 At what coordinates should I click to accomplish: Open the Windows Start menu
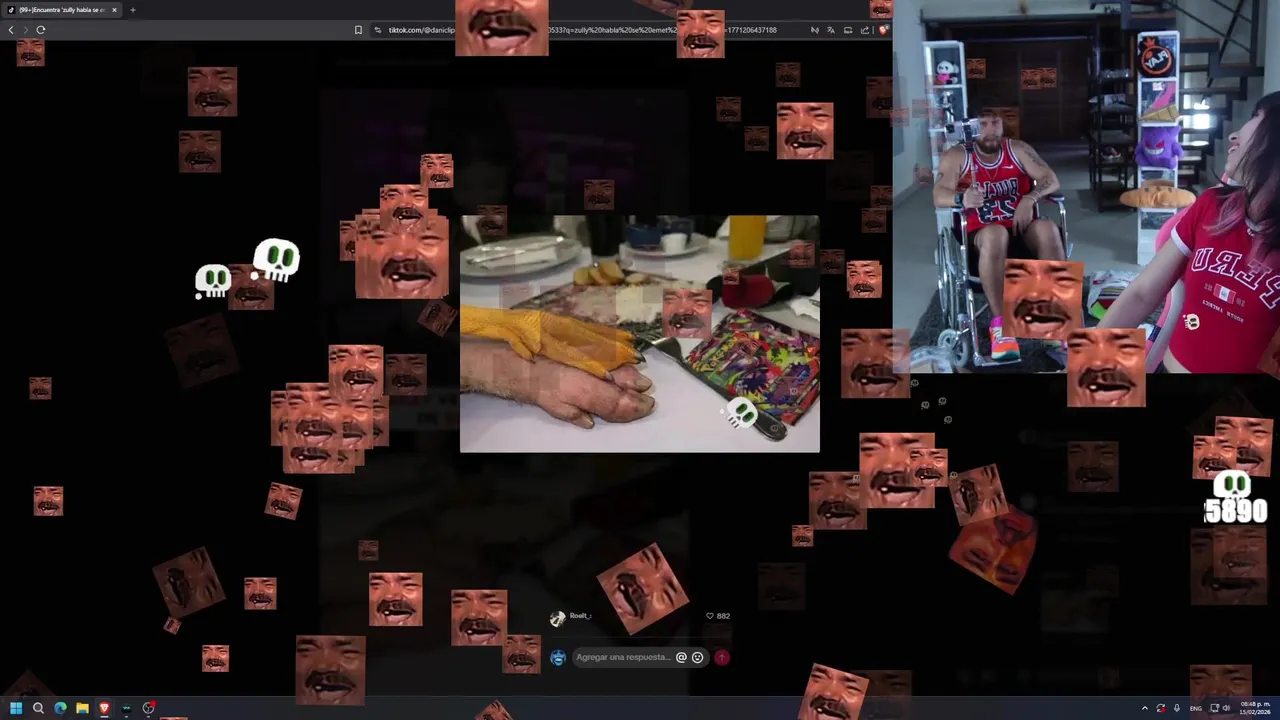16,708
